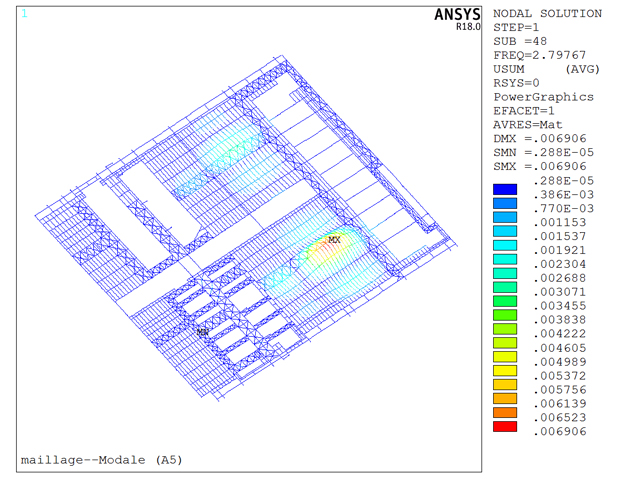The height and width of the screenshot is (480, 640).
Task: Click the maillage--Modale (A5) title
Action: [x=101, y=460]
